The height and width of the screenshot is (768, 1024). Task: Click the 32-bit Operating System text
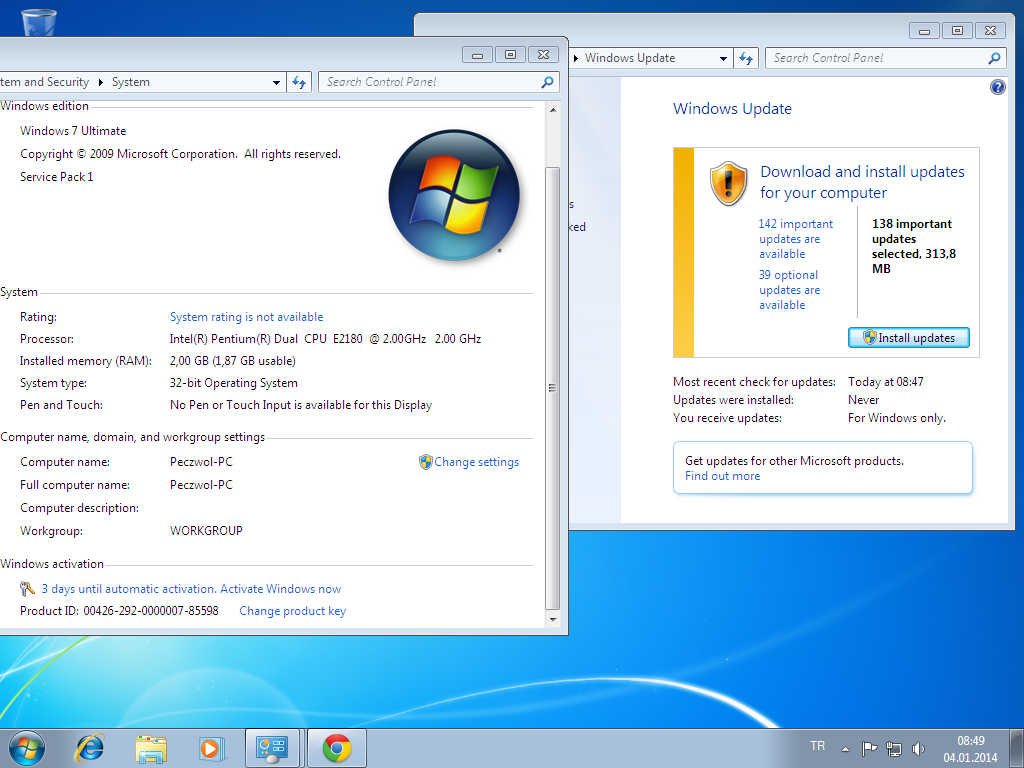pyautogui.click(x=233, y=383)
